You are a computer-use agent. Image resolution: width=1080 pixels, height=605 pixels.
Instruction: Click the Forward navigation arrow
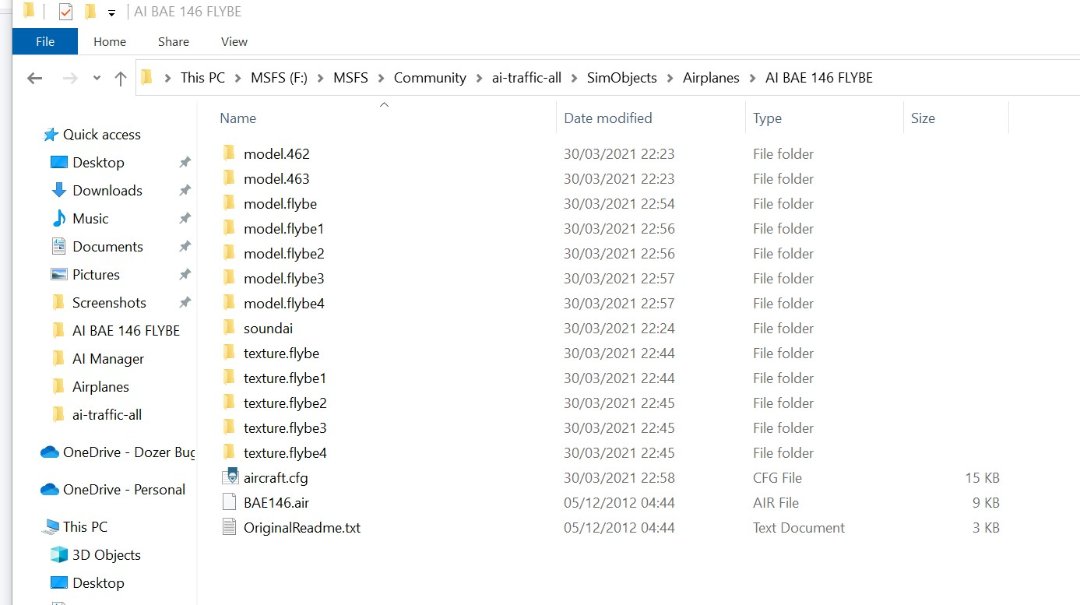70,79
